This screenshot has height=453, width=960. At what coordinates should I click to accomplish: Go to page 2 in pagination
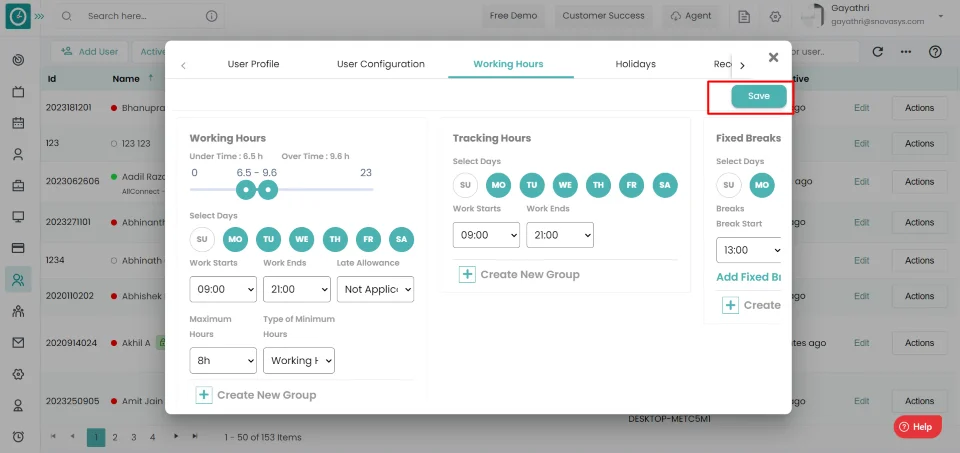(x=114, y=437)
